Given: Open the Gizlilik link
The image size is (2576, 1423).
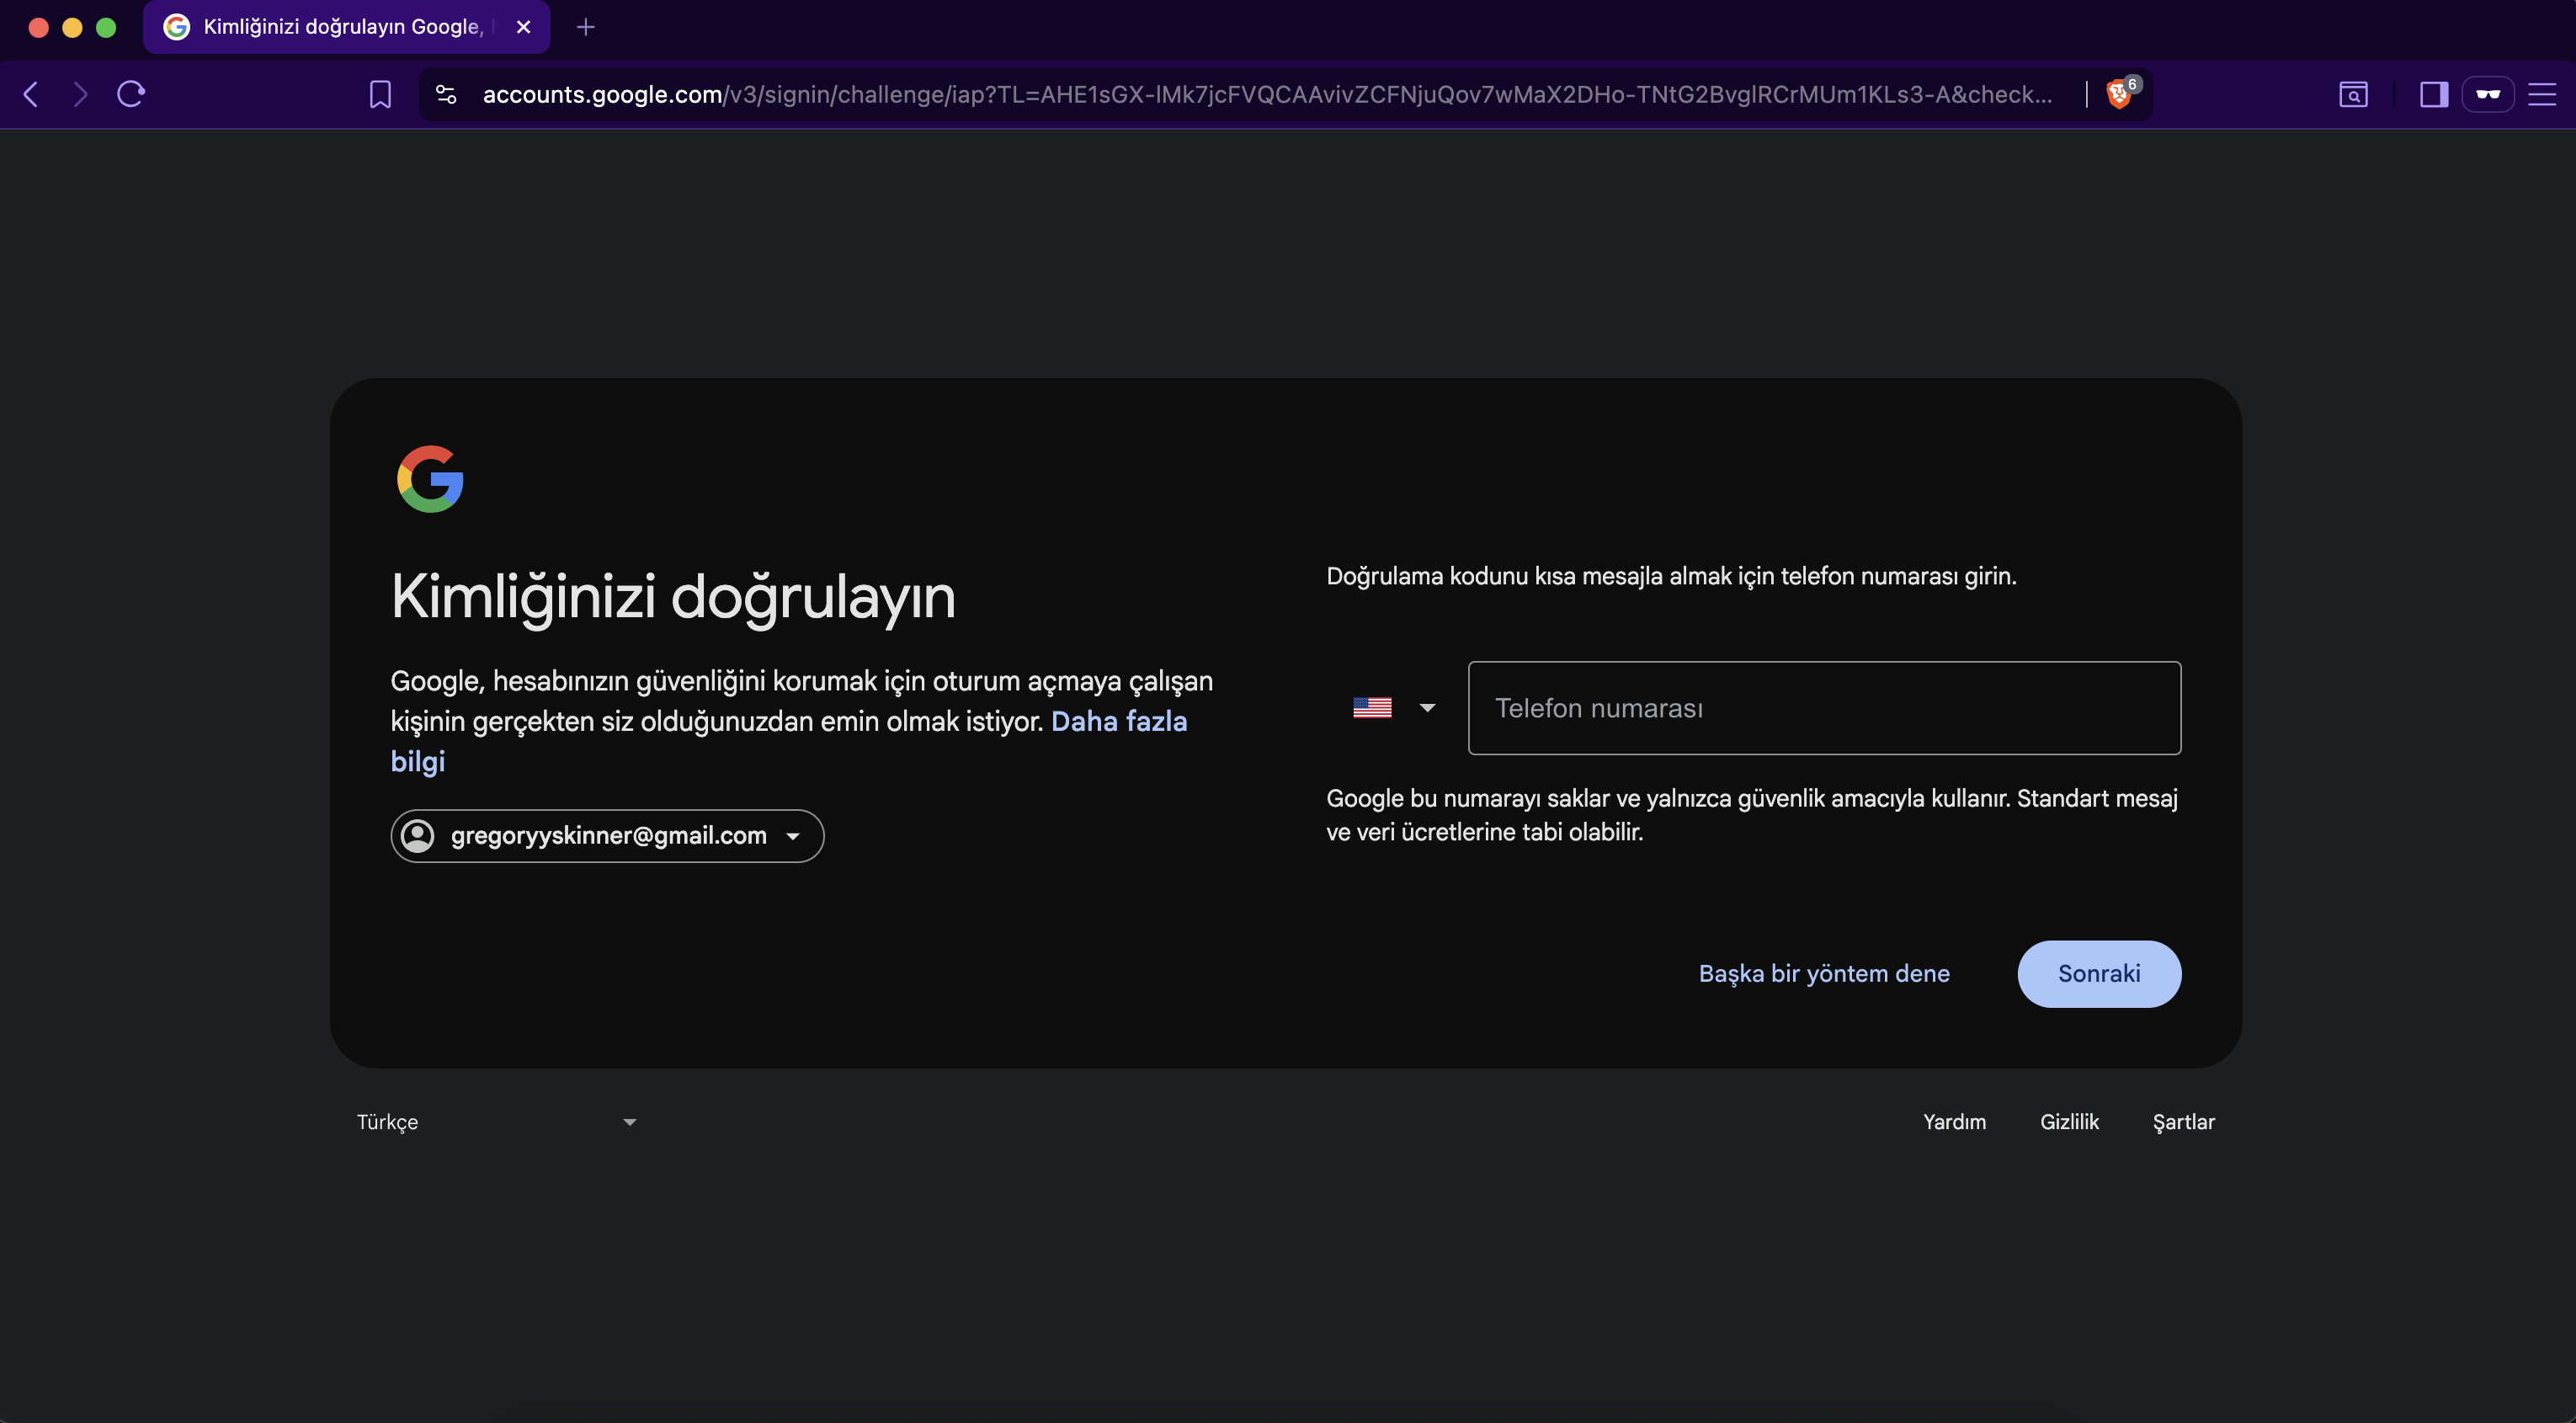Looking at the screenshot, I should (x=2069, y=1122).
